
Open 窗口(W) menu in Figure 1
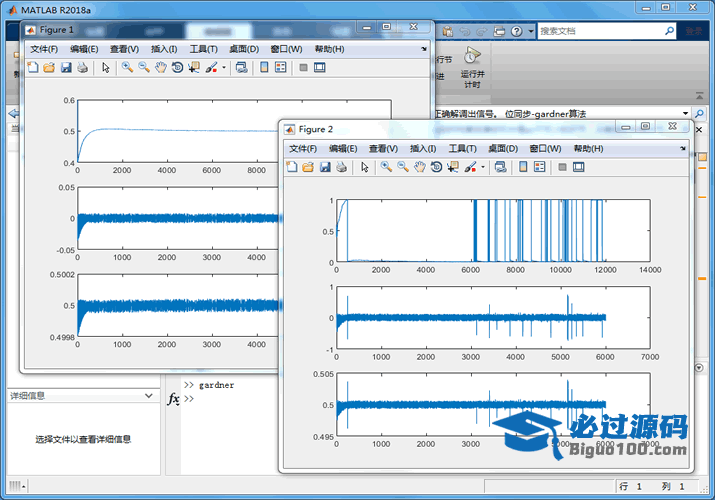pyautogui.click(x=286, y=49)
